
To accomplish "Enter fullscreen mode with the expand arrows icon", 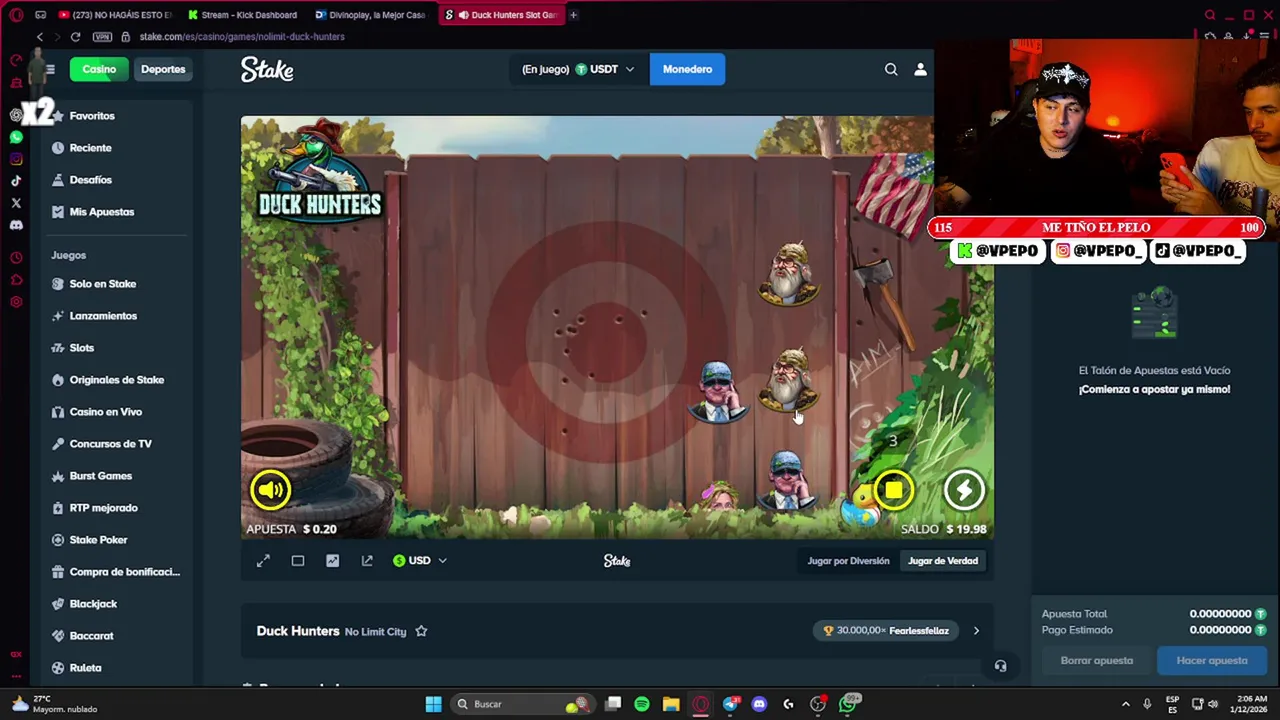I will [x=263, y=561].
